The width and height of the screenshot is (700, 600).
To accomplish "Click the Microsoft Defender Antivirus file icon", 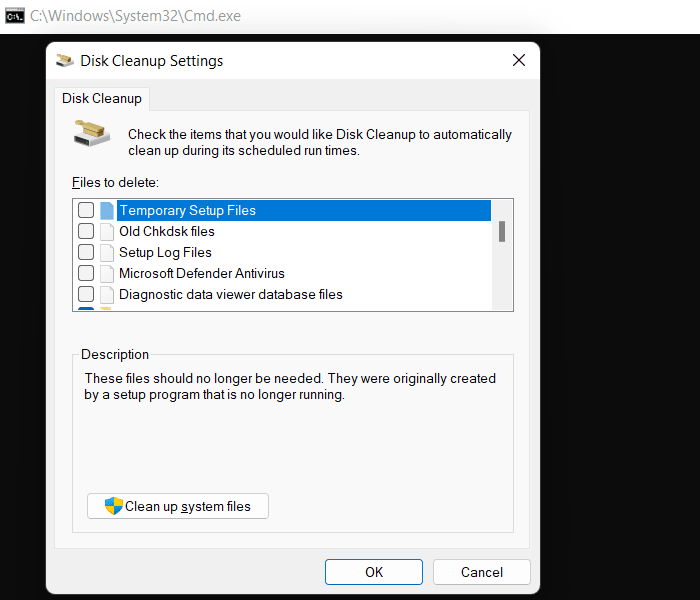I will (x=107, y=274).
